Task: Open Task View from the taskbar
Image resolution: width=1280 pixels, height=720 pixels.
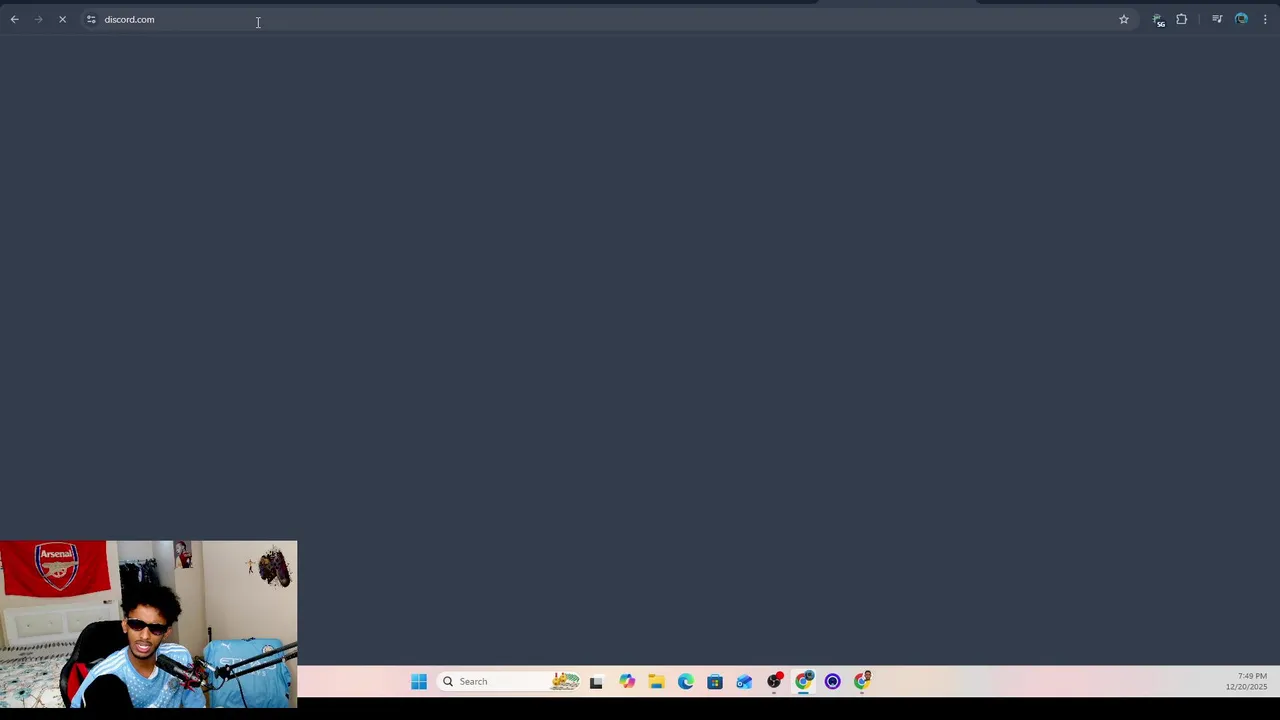Action: (x=596, y=682)
